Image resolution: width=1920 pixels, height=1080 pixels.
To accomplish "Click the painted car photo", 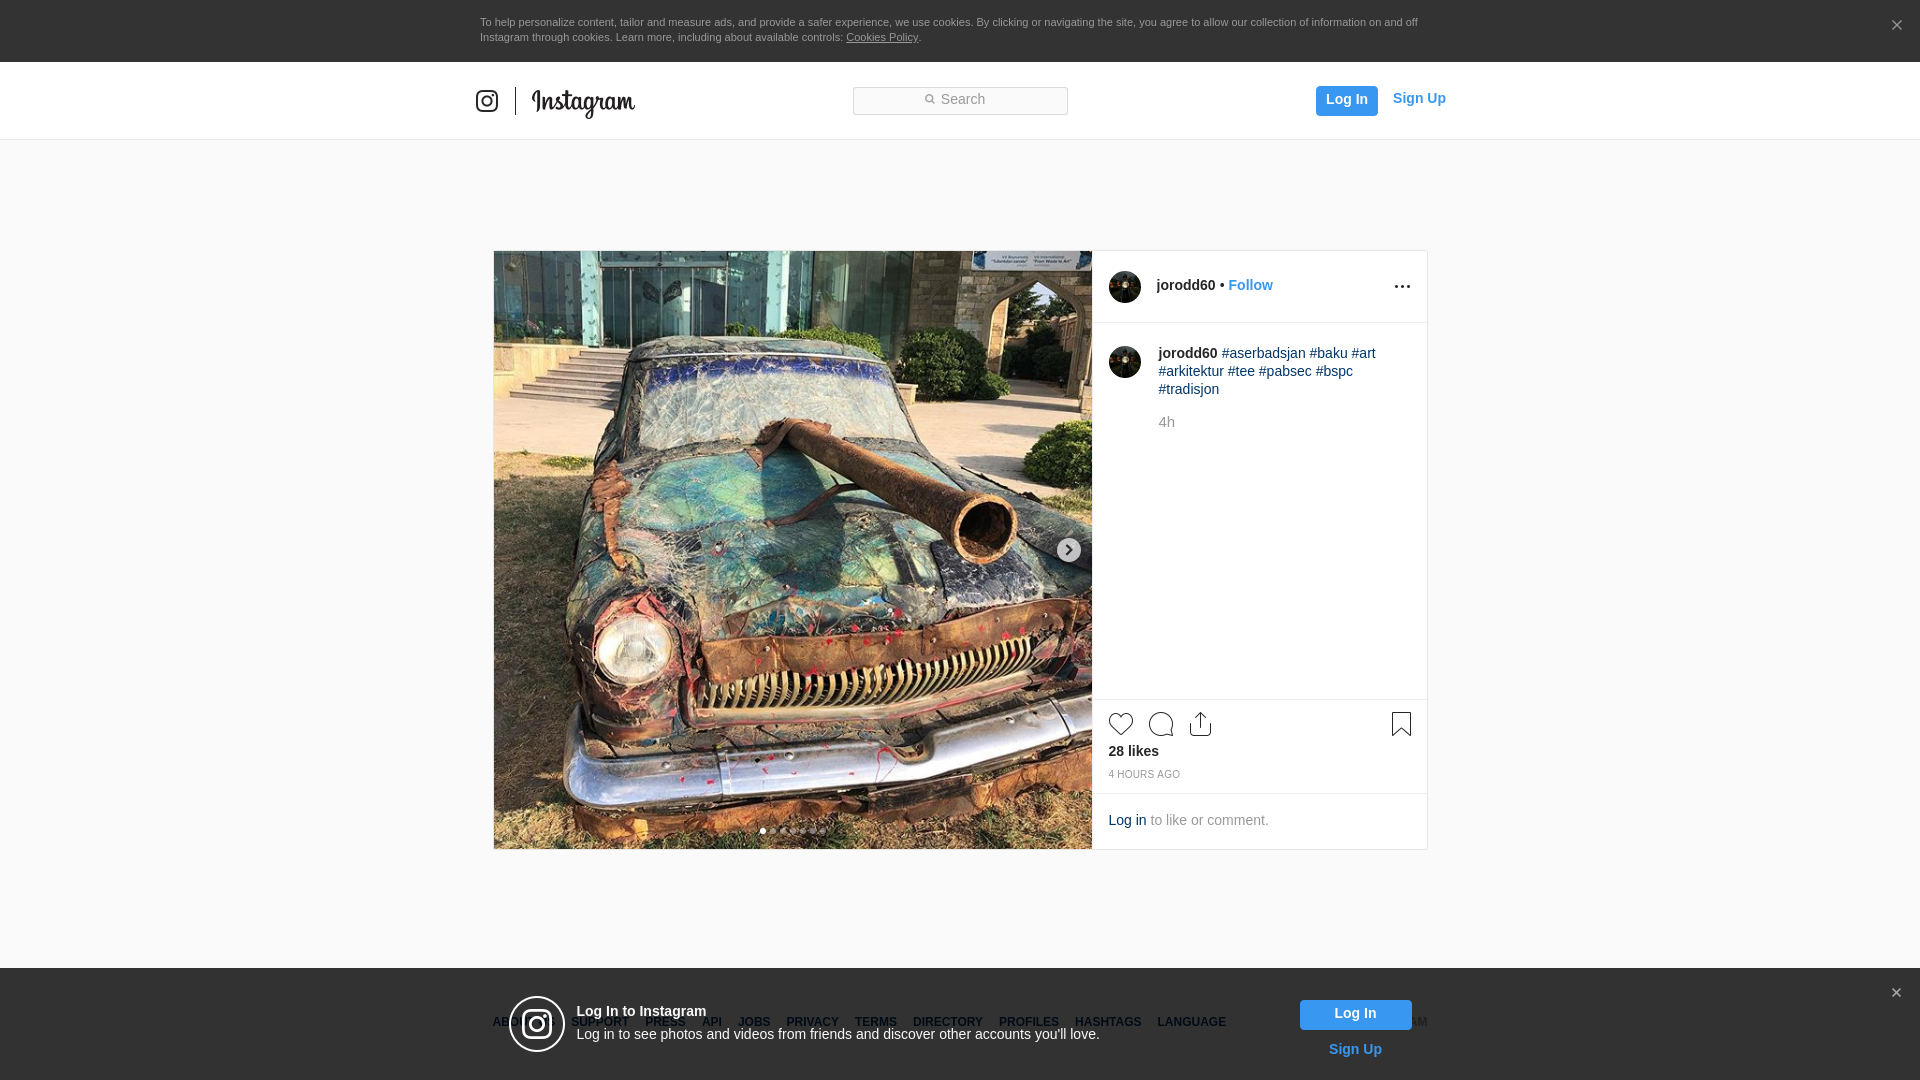I will [x=793, y=550].
